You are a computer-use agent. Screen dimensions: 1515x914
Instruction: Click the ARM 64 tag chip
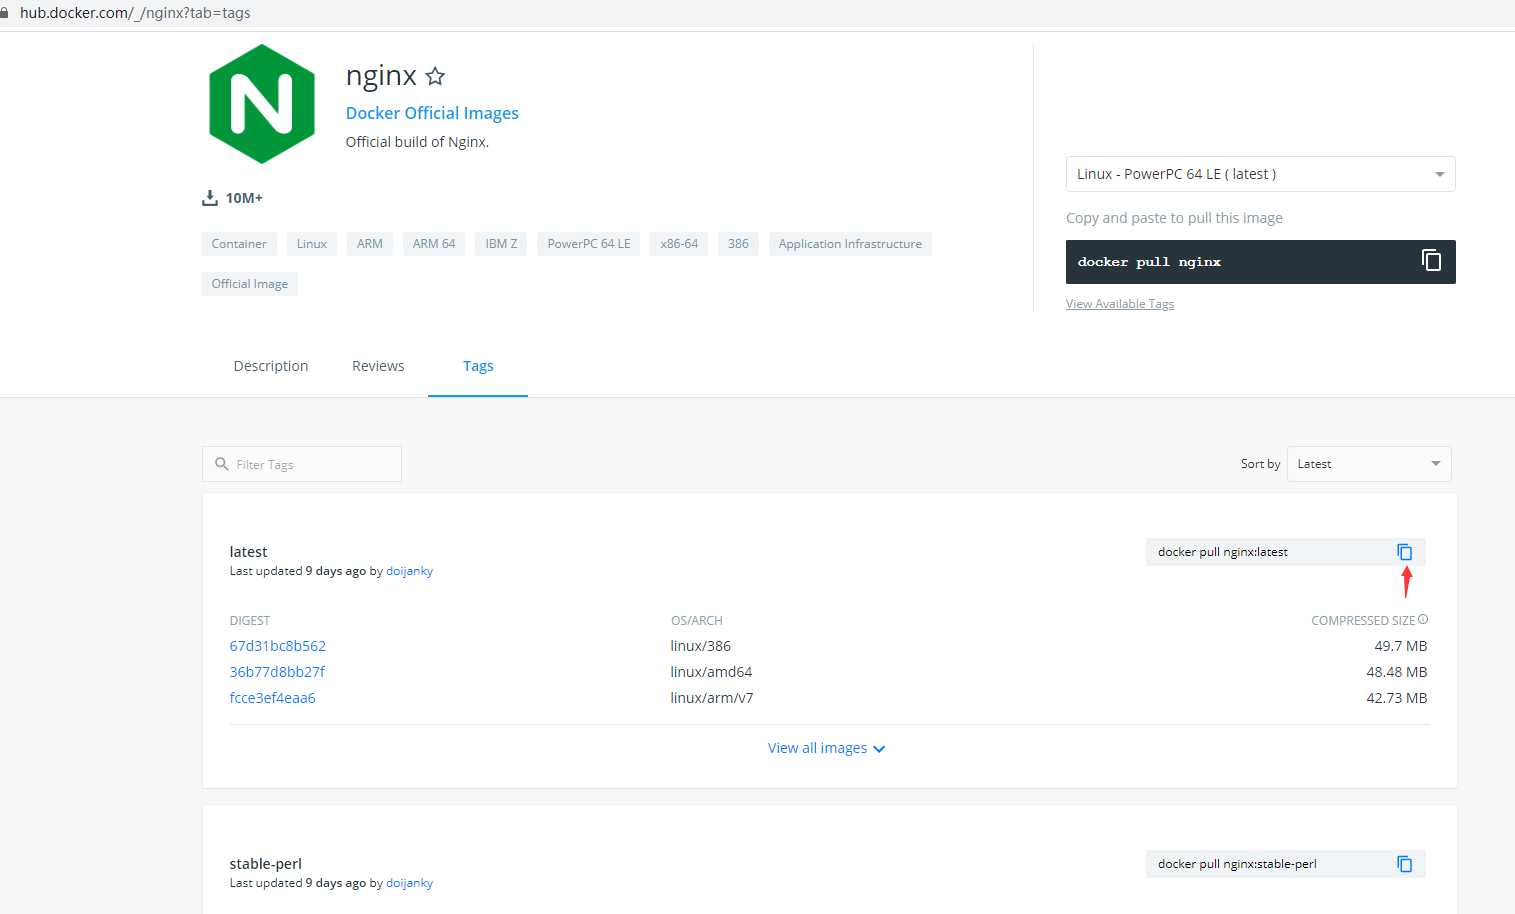(434, 244)
